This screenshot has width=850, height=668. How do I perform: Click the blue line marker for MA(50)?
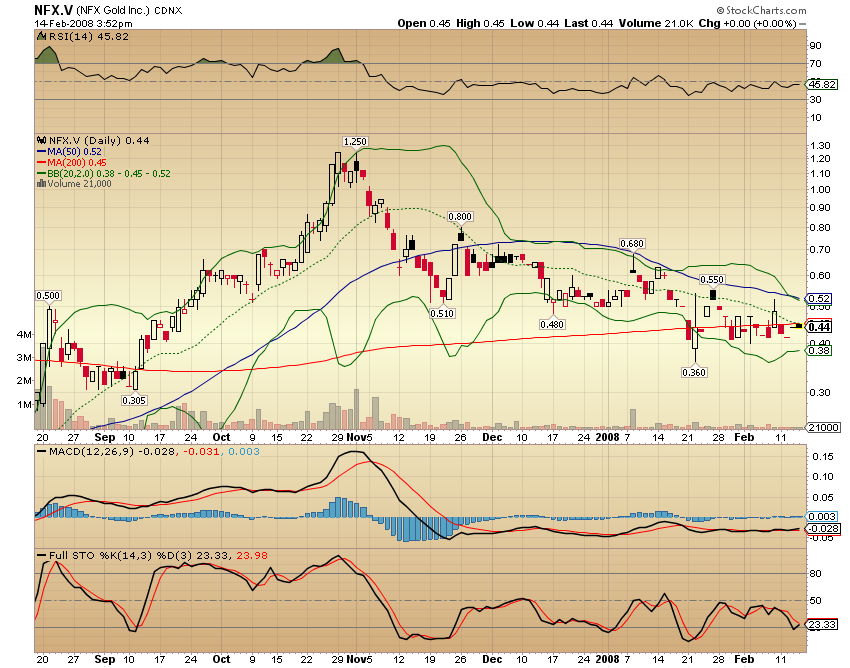(x=41, y=151)
